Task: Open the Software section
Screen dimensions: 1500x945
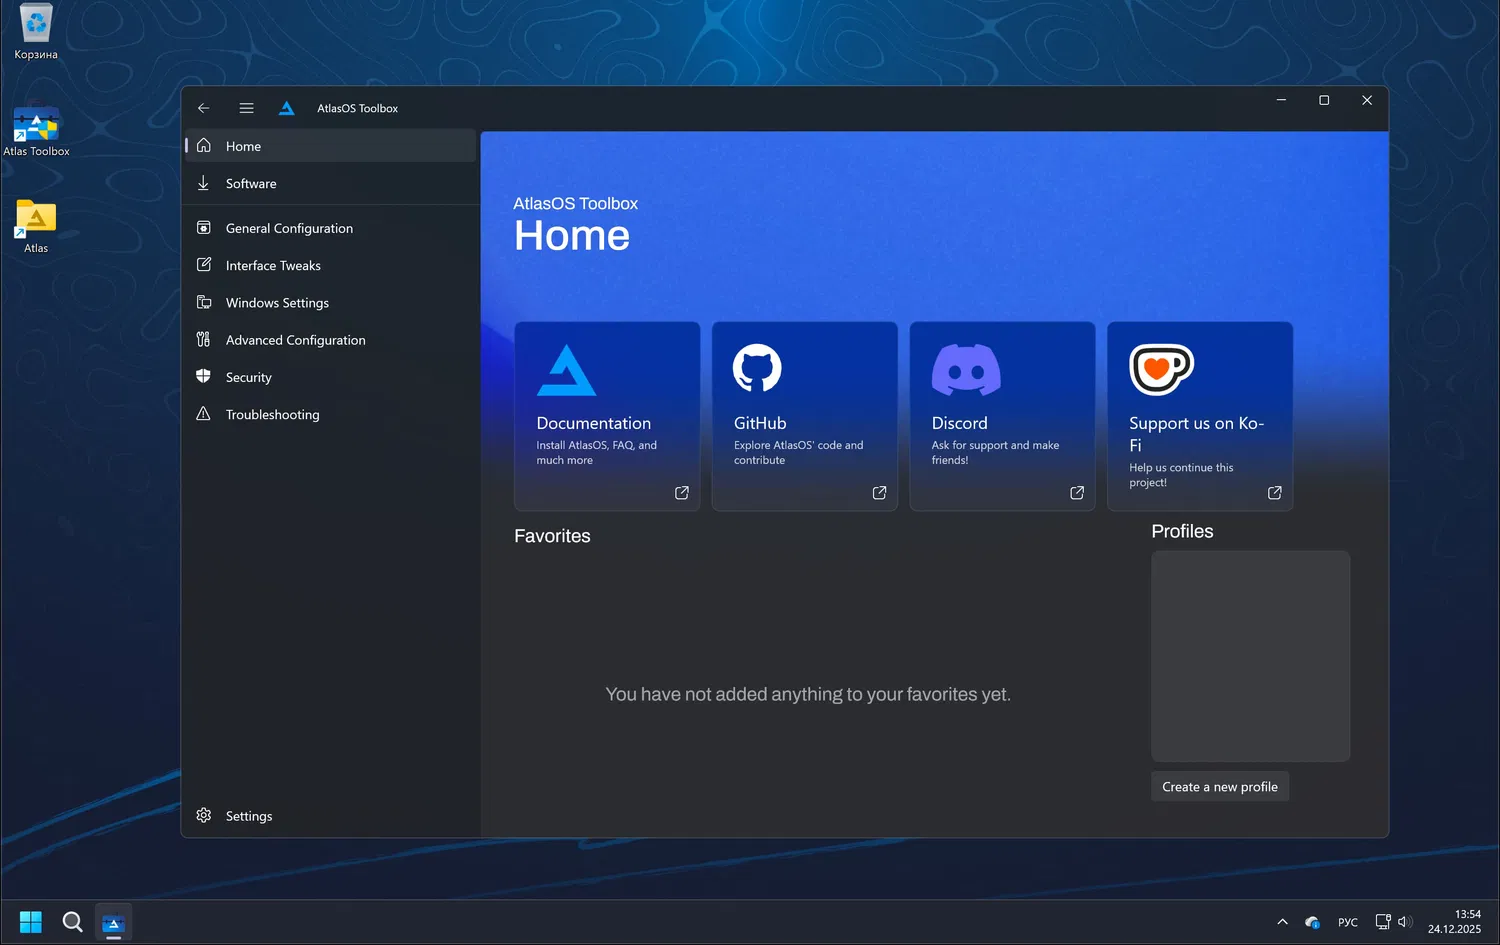Action: pyautogui.click(x=330, y=183)
